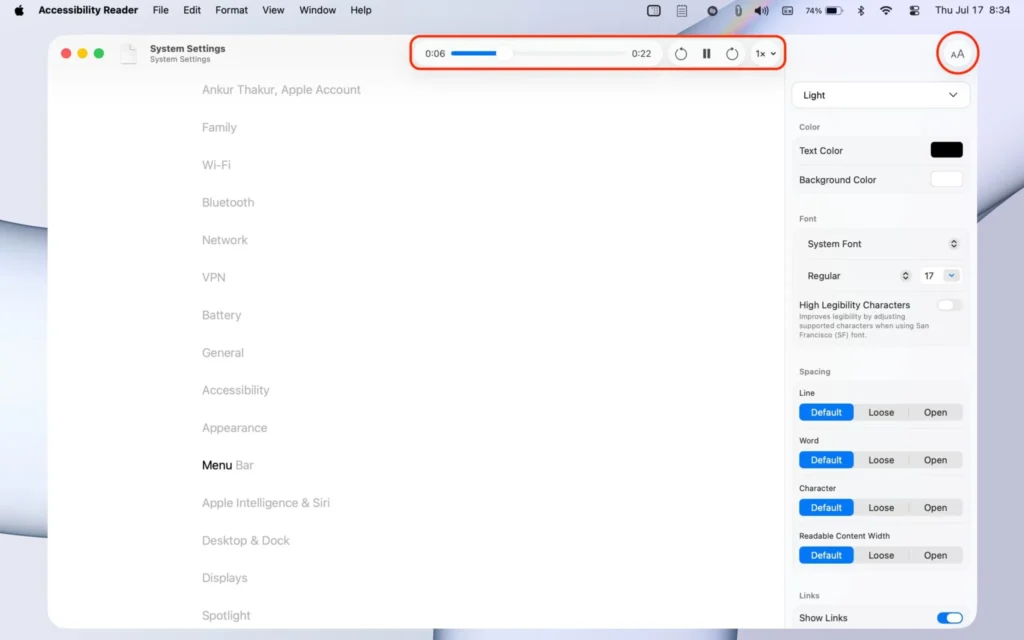Pause the spoken content playback

pos(706,54)
